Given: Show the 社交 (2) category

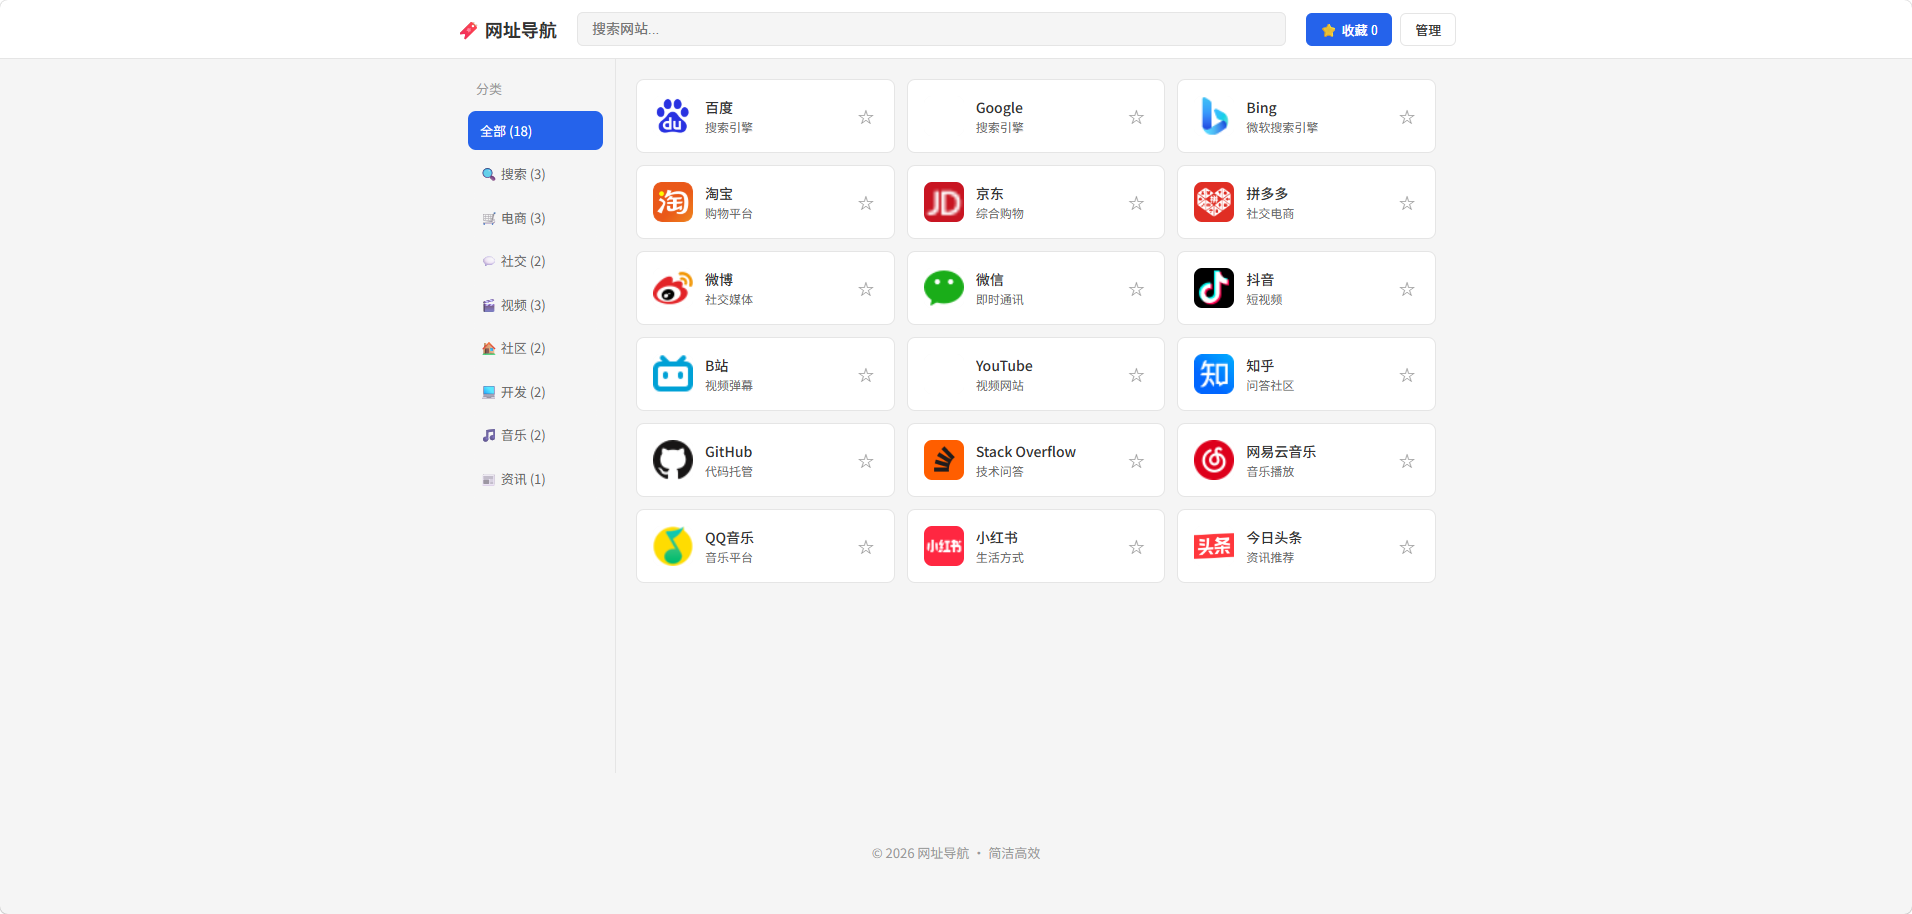Looking at the screenshot, I should (535, 261).
